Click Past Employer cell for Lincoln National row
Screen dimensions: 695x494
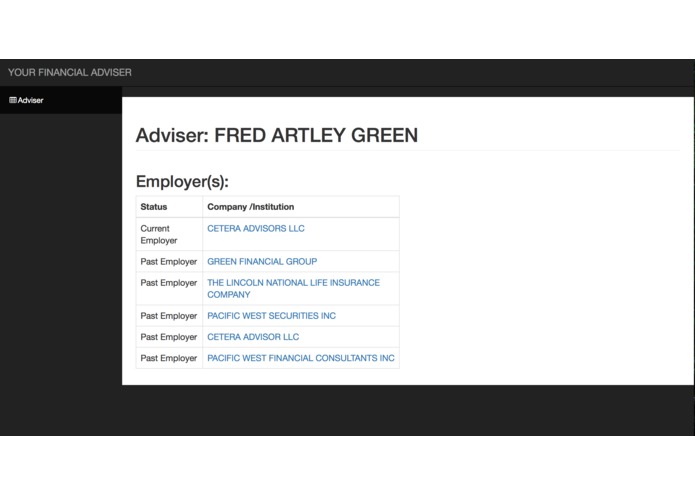[x=169, y=288]
